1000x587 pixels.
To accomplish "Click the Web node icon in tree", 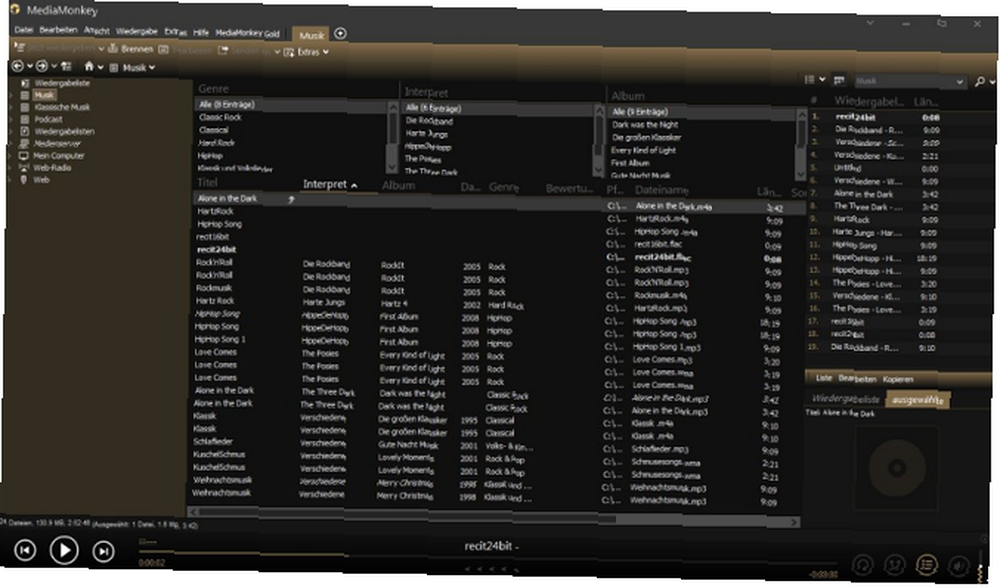I will pyautogui.click(x=24, y=180).
